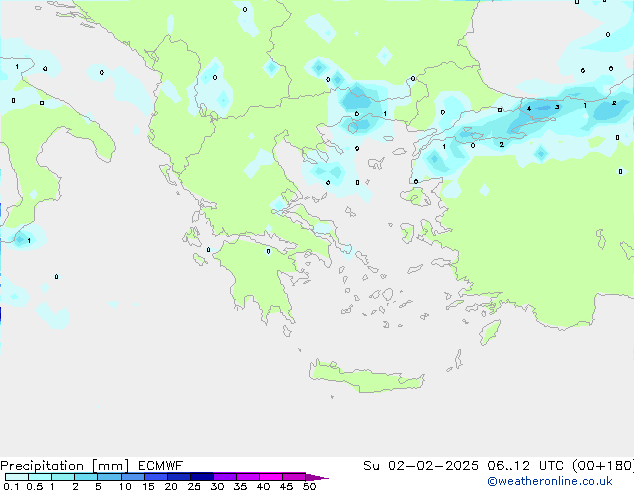This screenshot has width=634, height=490.
Task: Select the 45–50 mm legend swatch
Action: tap(294, 477)
